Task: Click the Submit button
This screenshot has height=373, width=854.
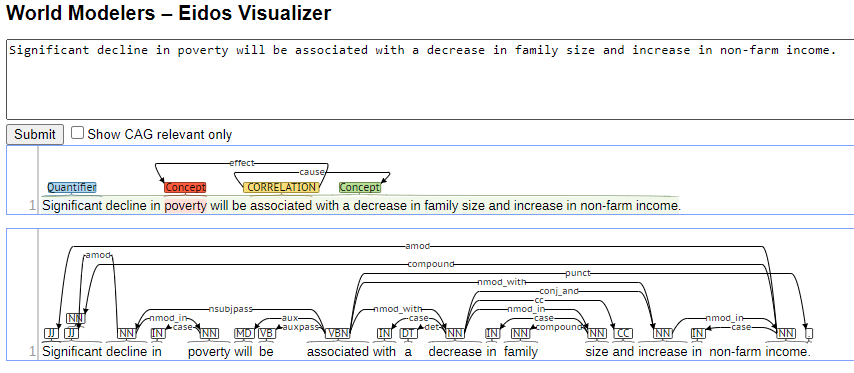Action: pyautogui.click(x=35, y=134)
